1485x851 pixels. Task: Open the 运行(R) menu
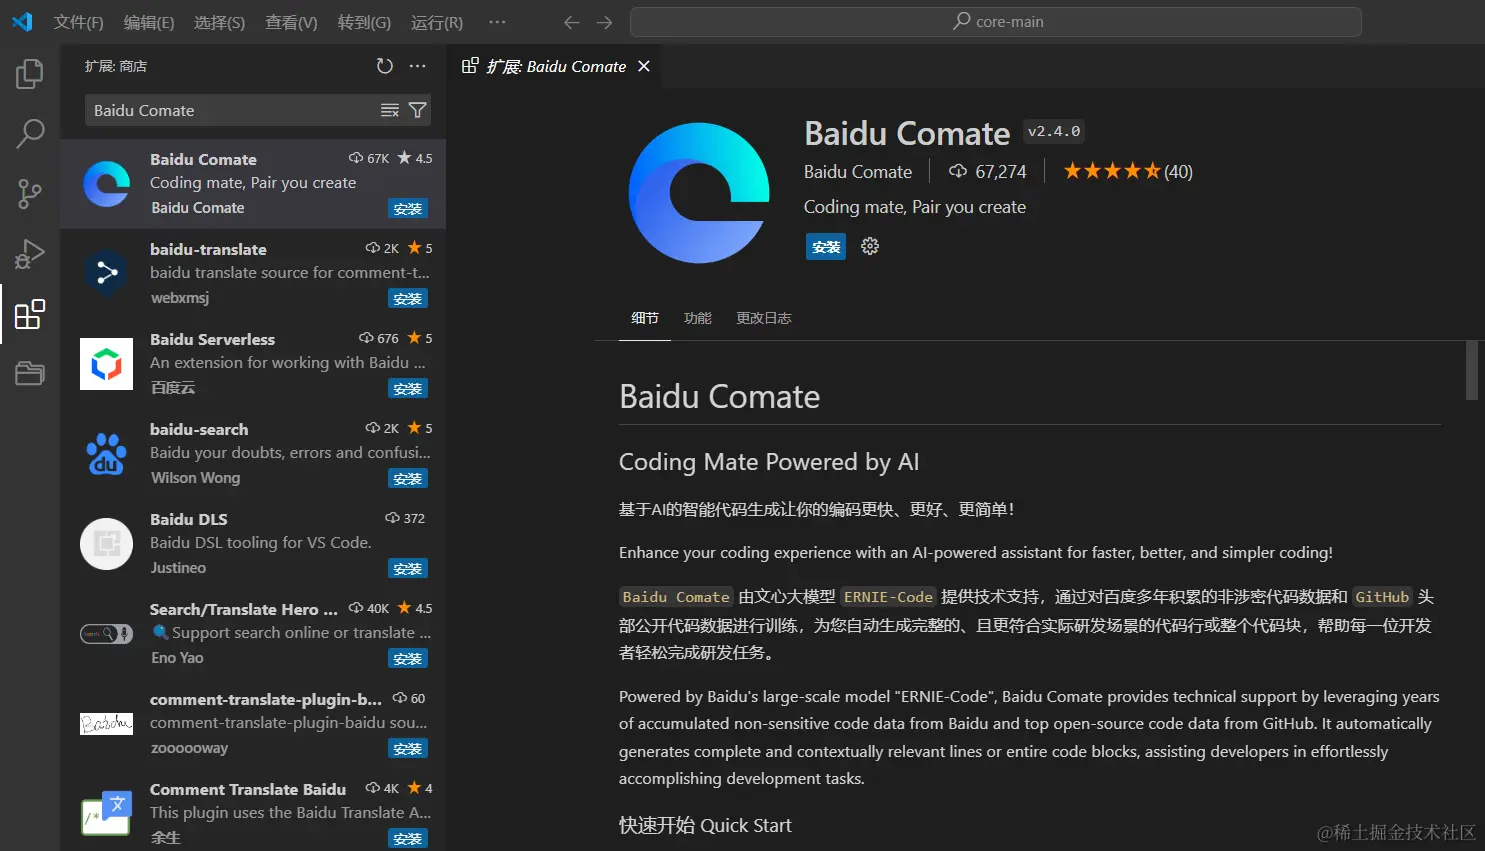[437, 22]
